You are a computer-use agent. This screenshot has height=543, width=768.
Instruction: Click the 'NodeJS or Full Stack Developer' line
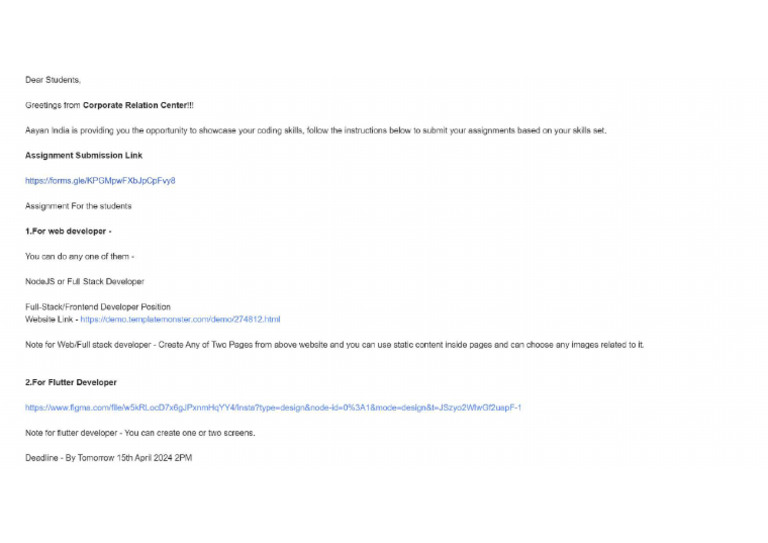point(85,282)
